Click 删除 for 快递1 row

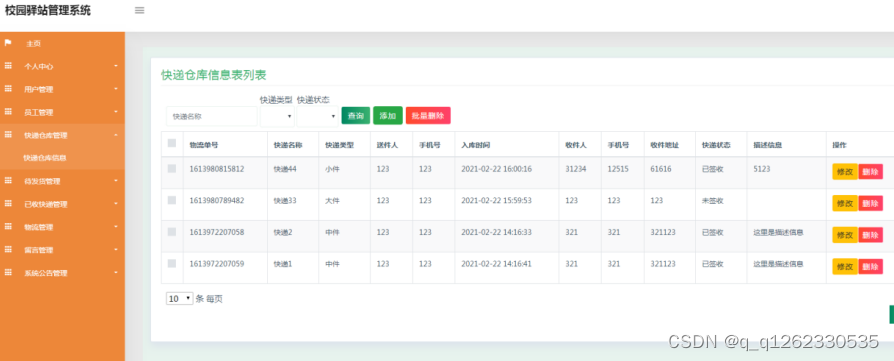point(871,266)
